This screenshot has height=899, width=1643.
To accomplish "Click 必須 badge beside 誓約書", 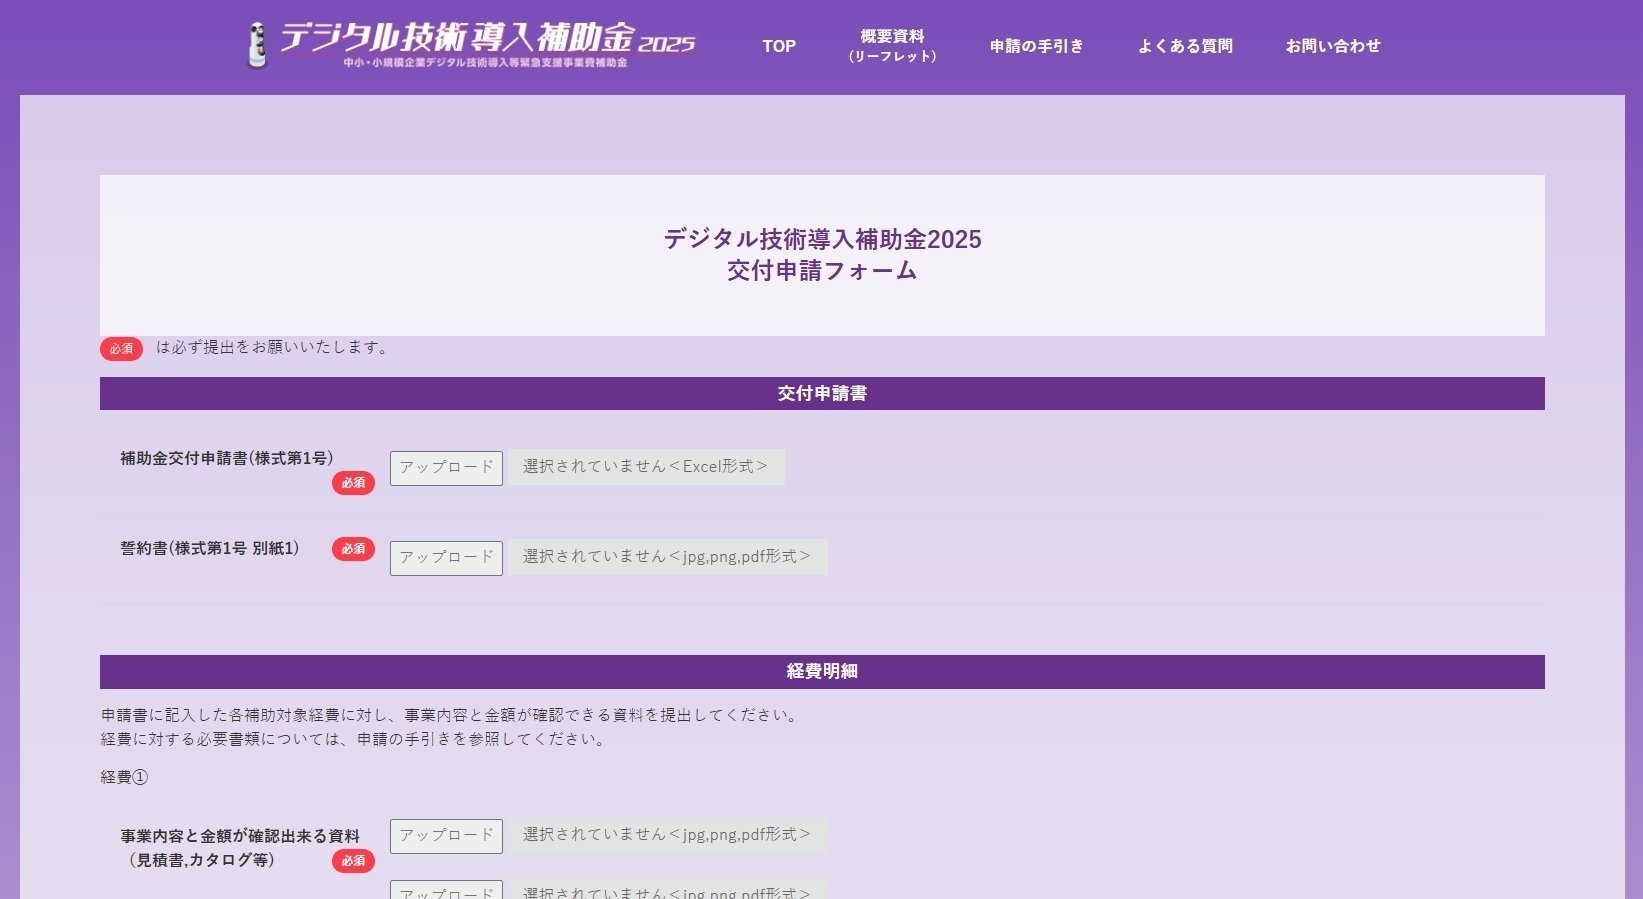I will (x=353, y=549).
